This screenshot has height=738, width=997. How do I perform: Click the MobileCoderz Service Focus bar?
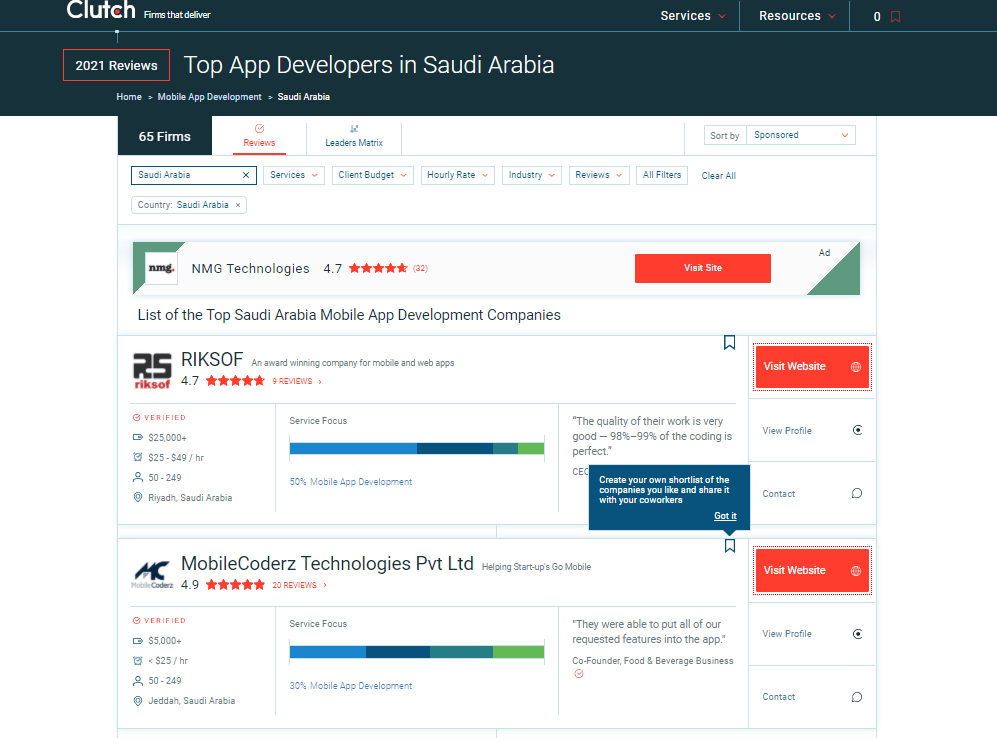[x=417, y=652]
